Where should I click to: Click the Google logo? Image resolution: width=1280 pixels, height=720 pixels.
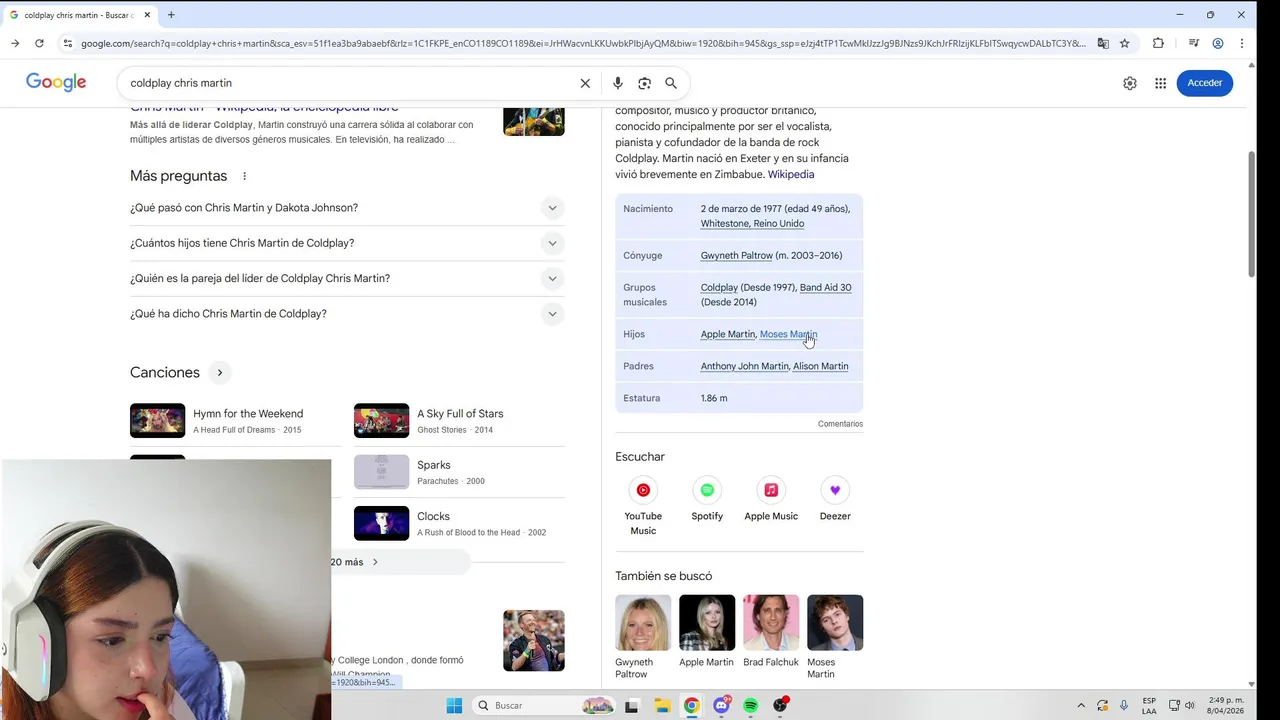[56, 82]
